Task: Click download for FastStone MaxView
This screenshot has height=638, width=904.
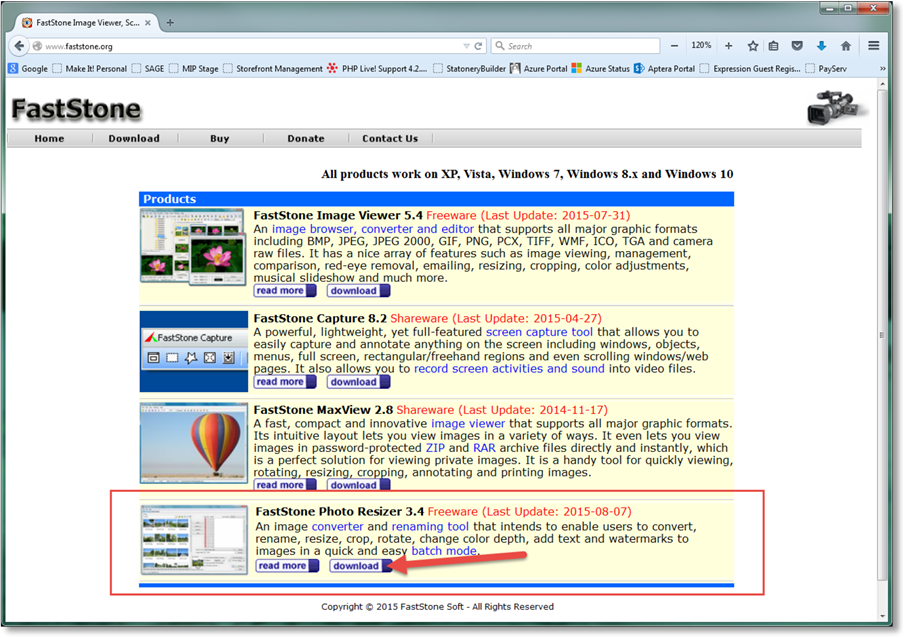Action: click(x=359, y=485)
